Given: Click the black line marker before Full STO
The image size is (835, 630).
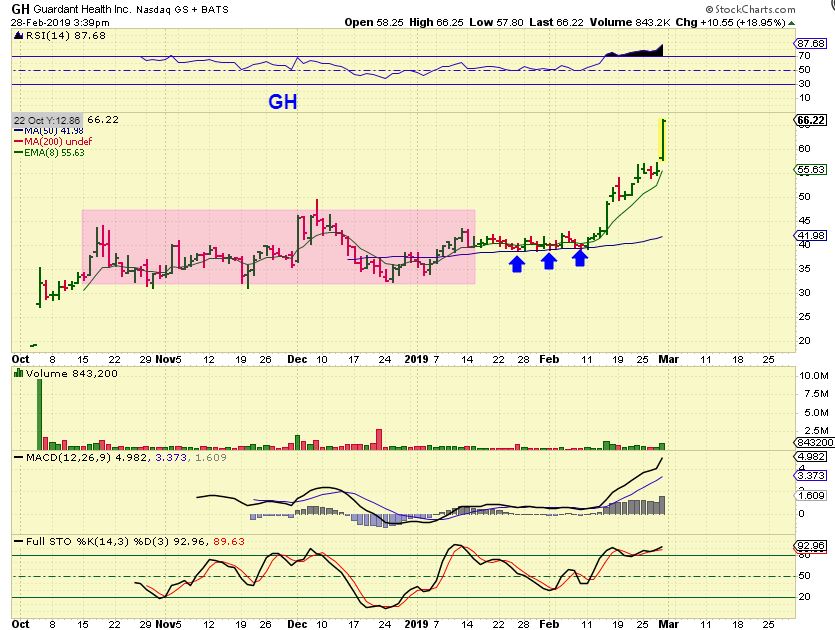Looking at the screenshot, I should point(19,542).
